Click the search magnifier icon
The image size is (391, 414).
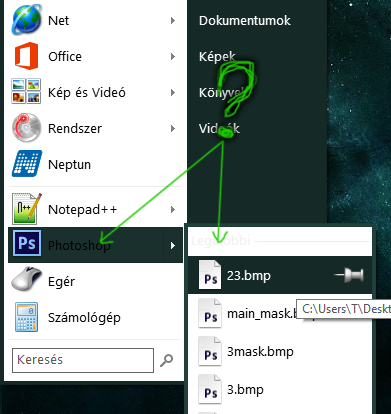pos(166,360)
